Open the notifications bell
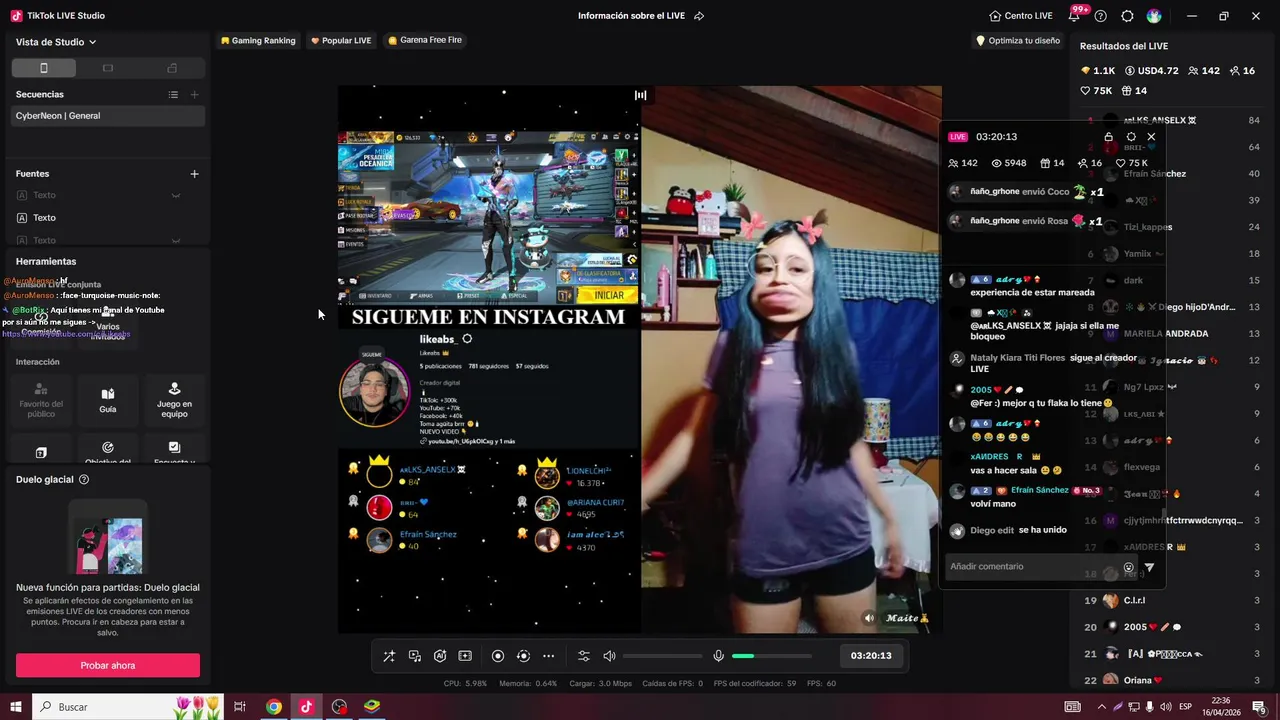 click(x=1075, y=16)
